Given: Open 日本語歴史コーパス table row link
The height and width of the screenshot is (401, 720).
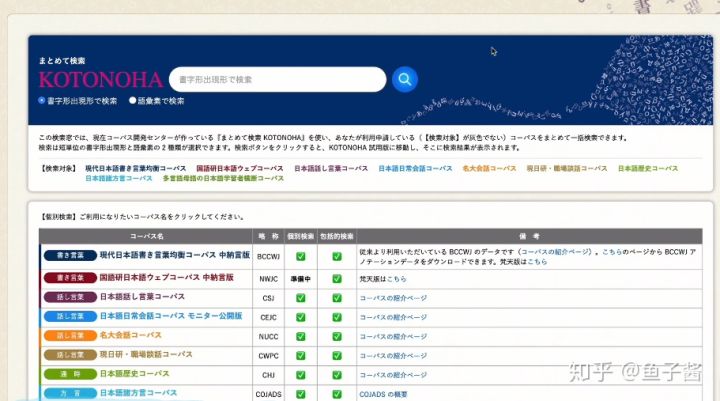Looking at the screenshot, I should [x=135, y=374].
